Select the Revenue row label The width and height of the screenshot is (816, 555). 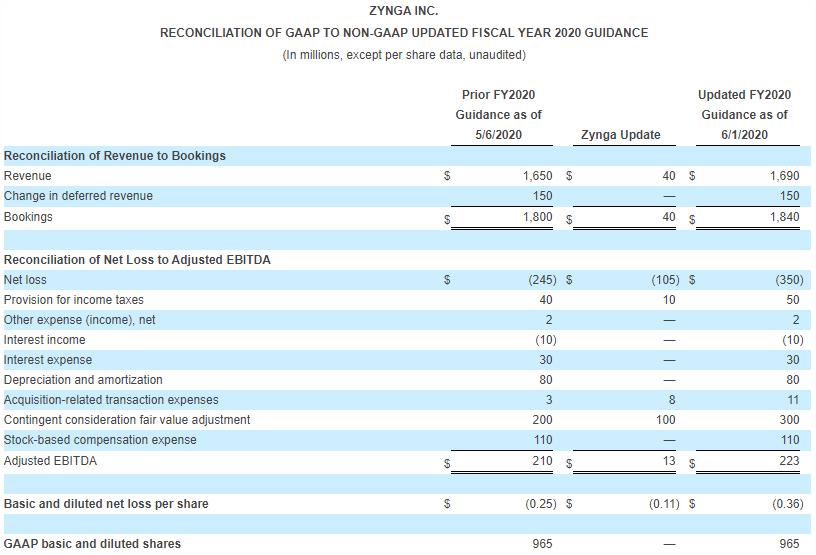click(x=28, y=176)
